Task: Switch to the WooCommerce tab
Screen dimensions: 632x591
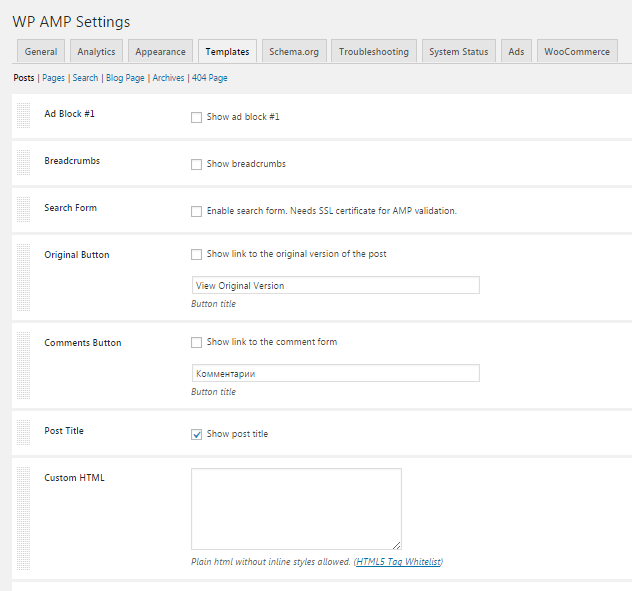Action: coord(577,51)
